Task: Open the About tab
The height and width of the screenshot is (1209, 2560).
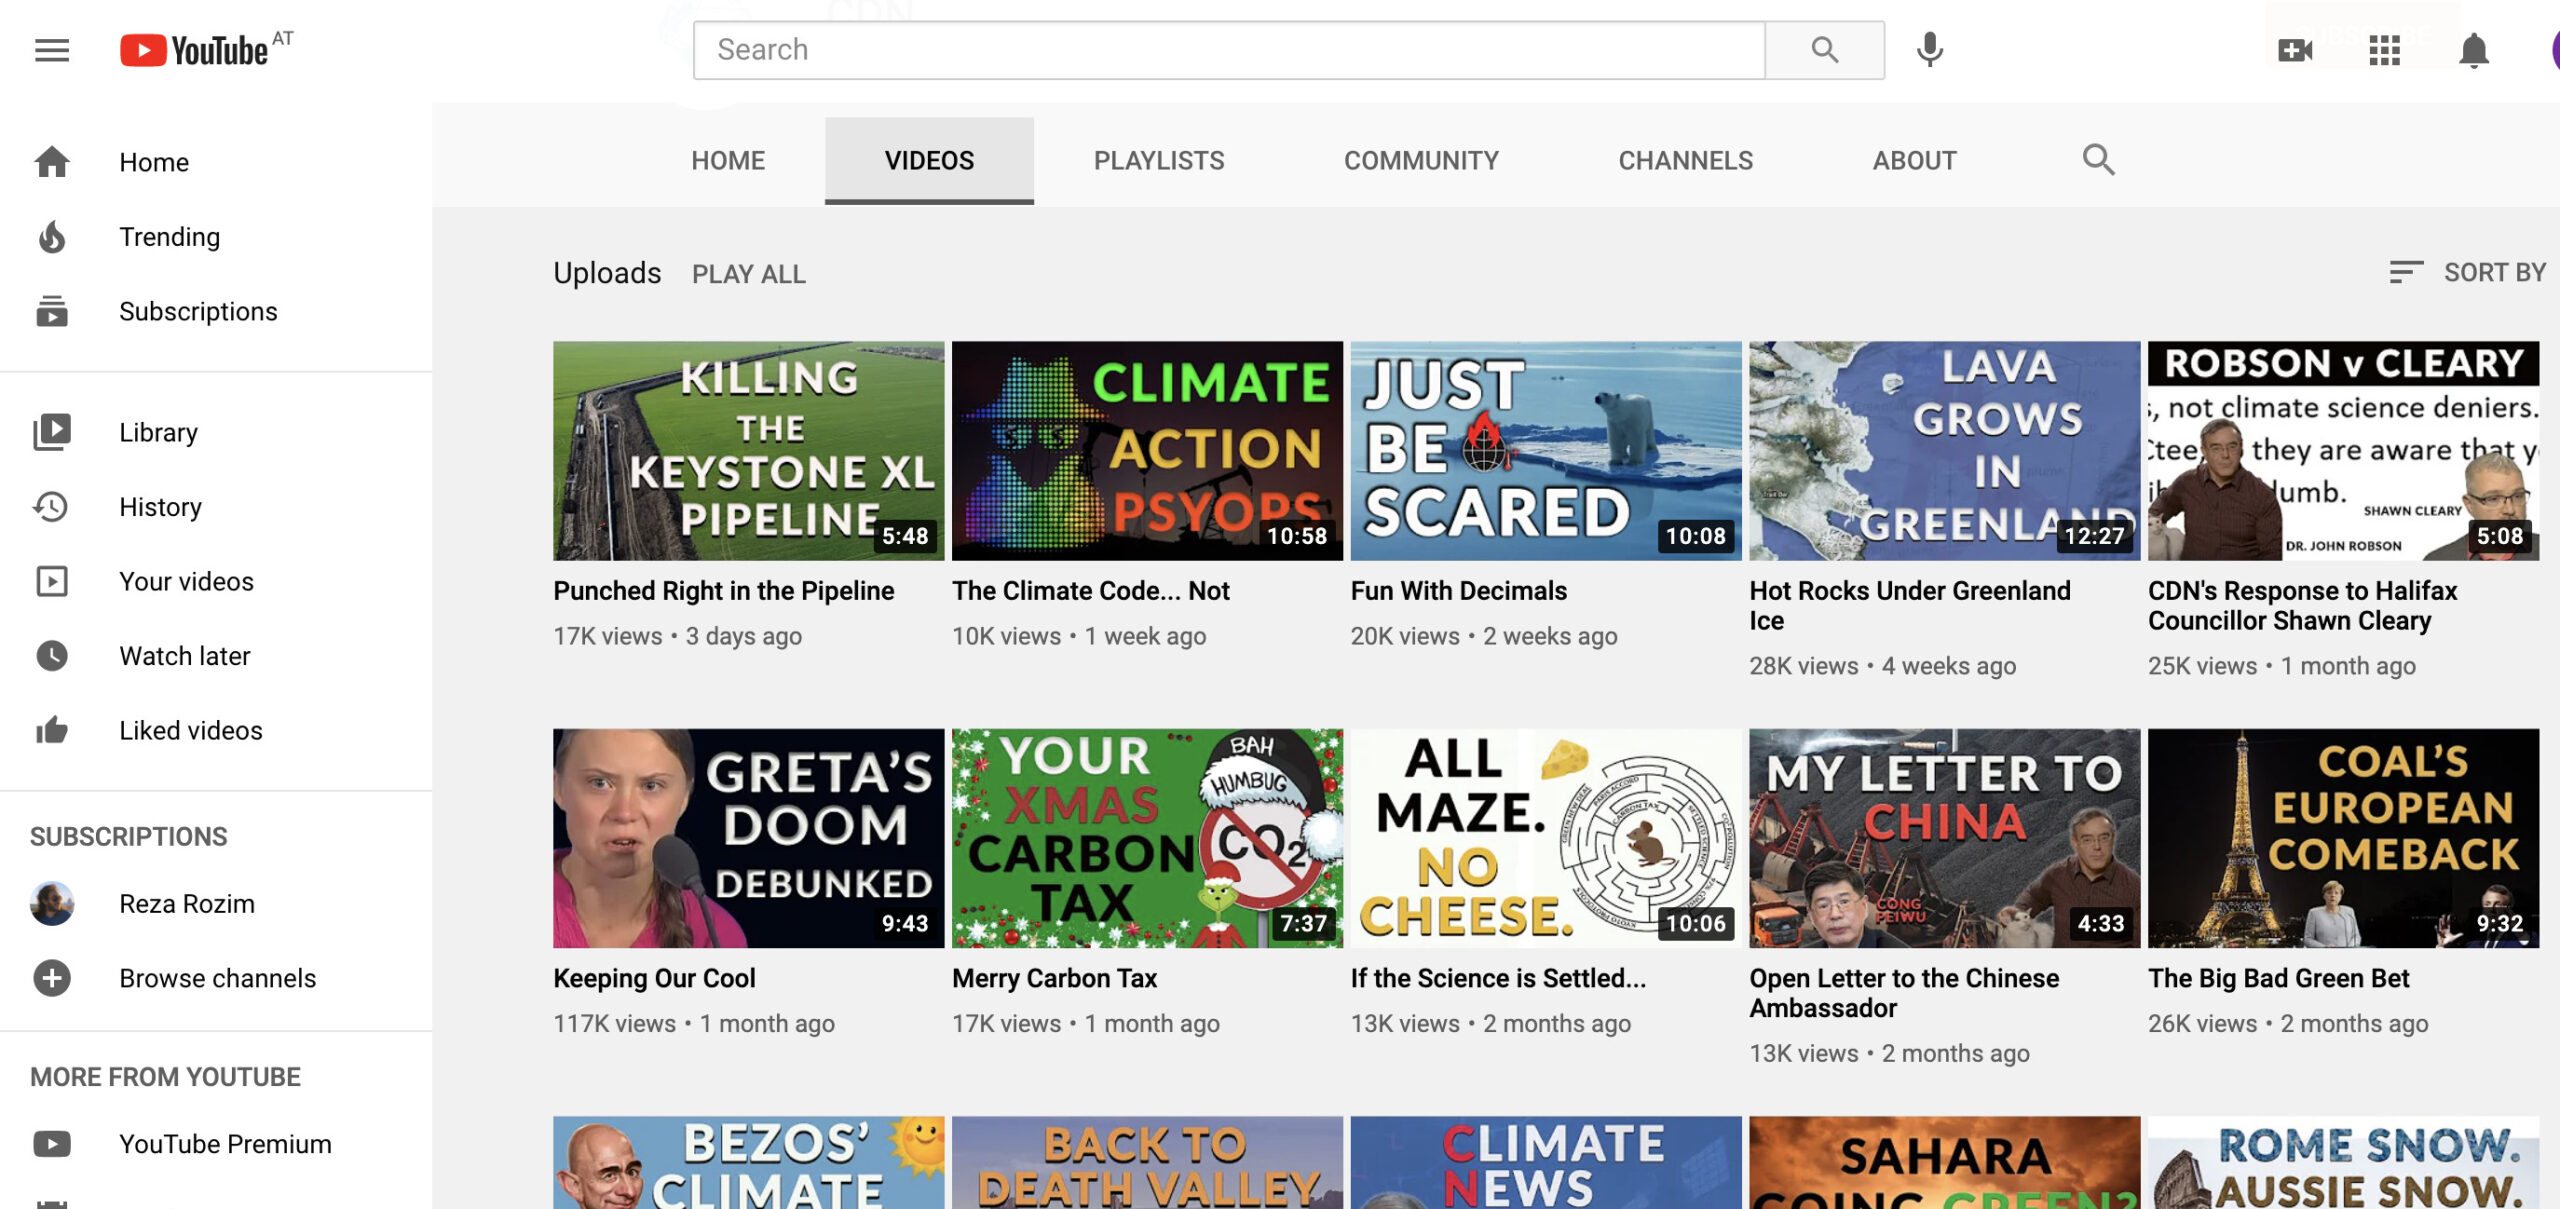Action: click(1913, 160)
